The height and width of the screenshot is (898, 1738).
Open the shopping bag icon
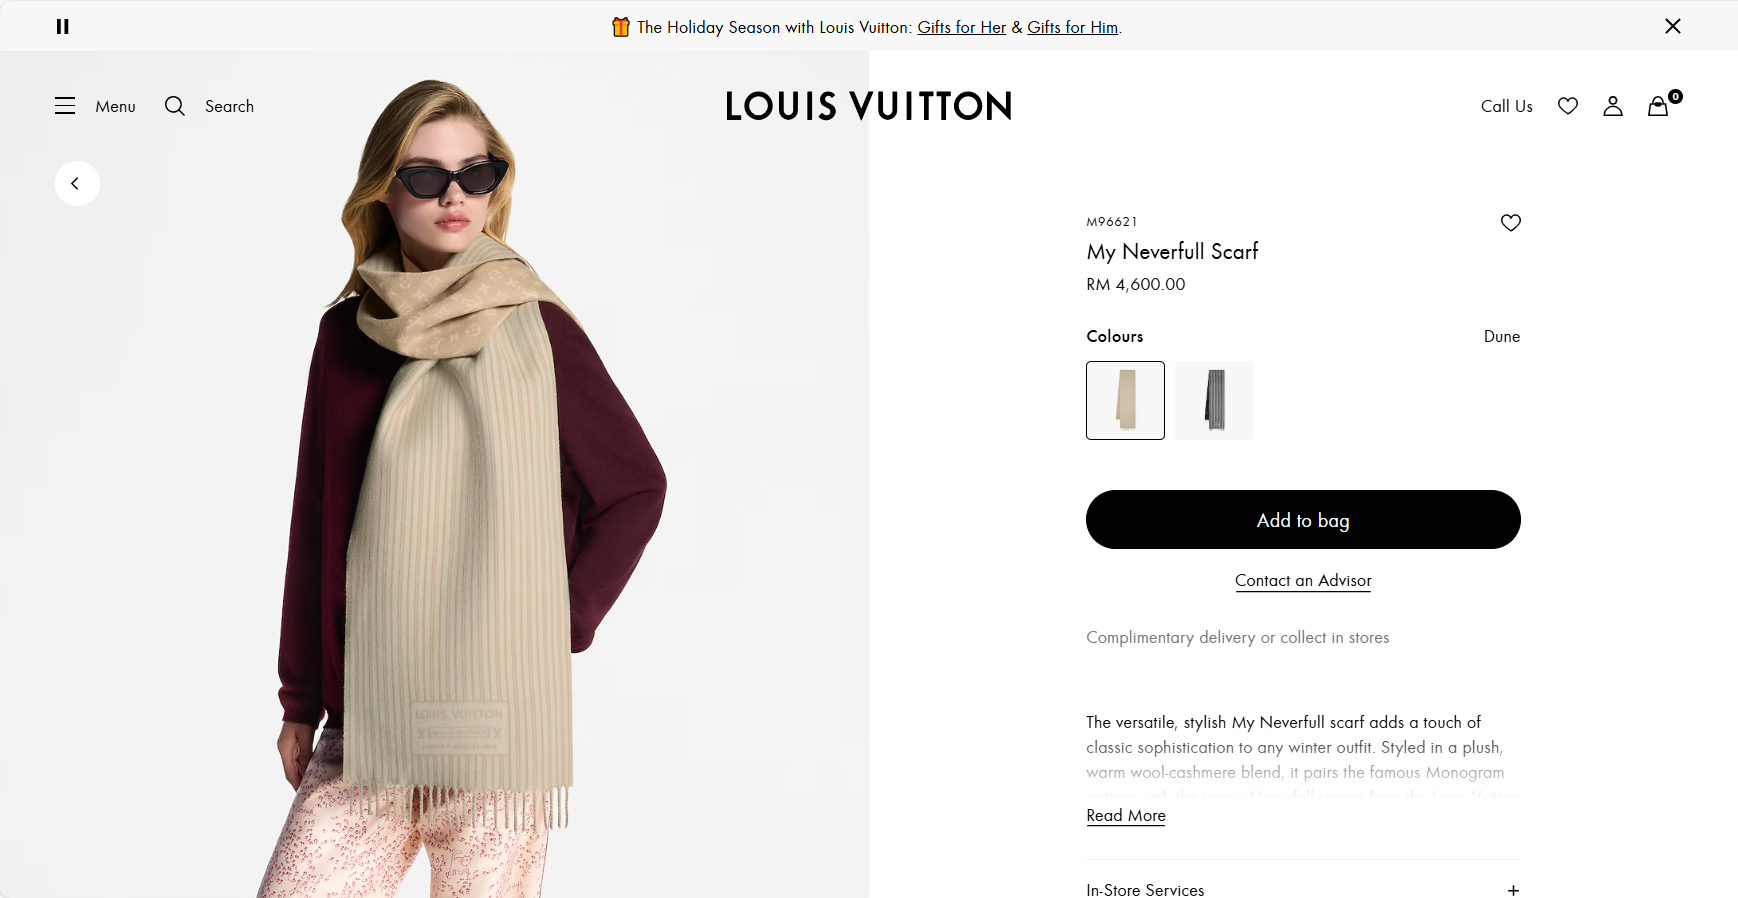(1658, 106)
